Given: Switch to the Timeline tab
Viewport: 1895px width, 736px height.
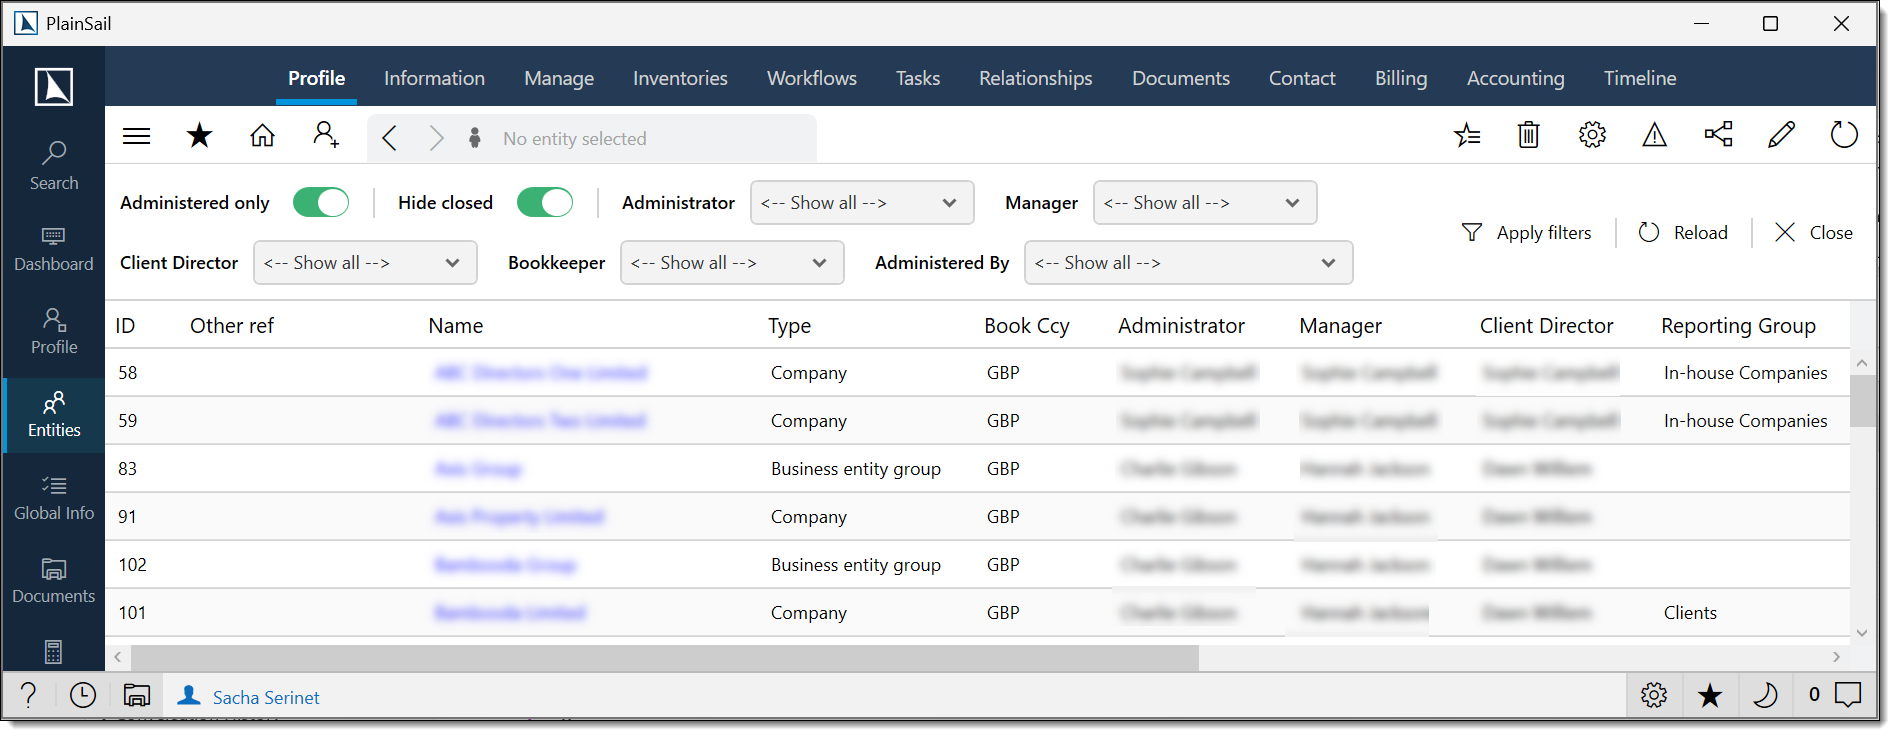Looking at the screenshot, I should (x=1640, y=78).
